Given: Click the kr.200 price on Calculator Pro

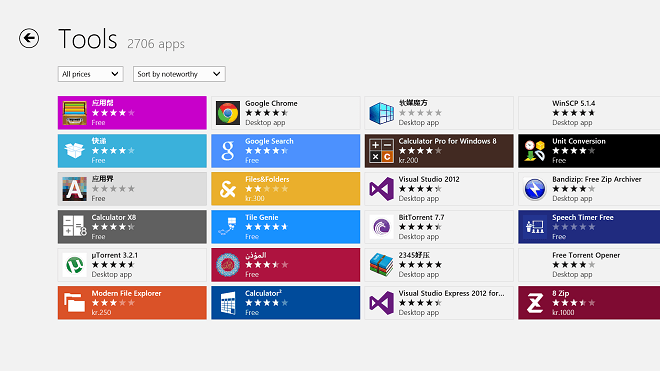Looking at the screenshot, I should click(x=408, y=160).
